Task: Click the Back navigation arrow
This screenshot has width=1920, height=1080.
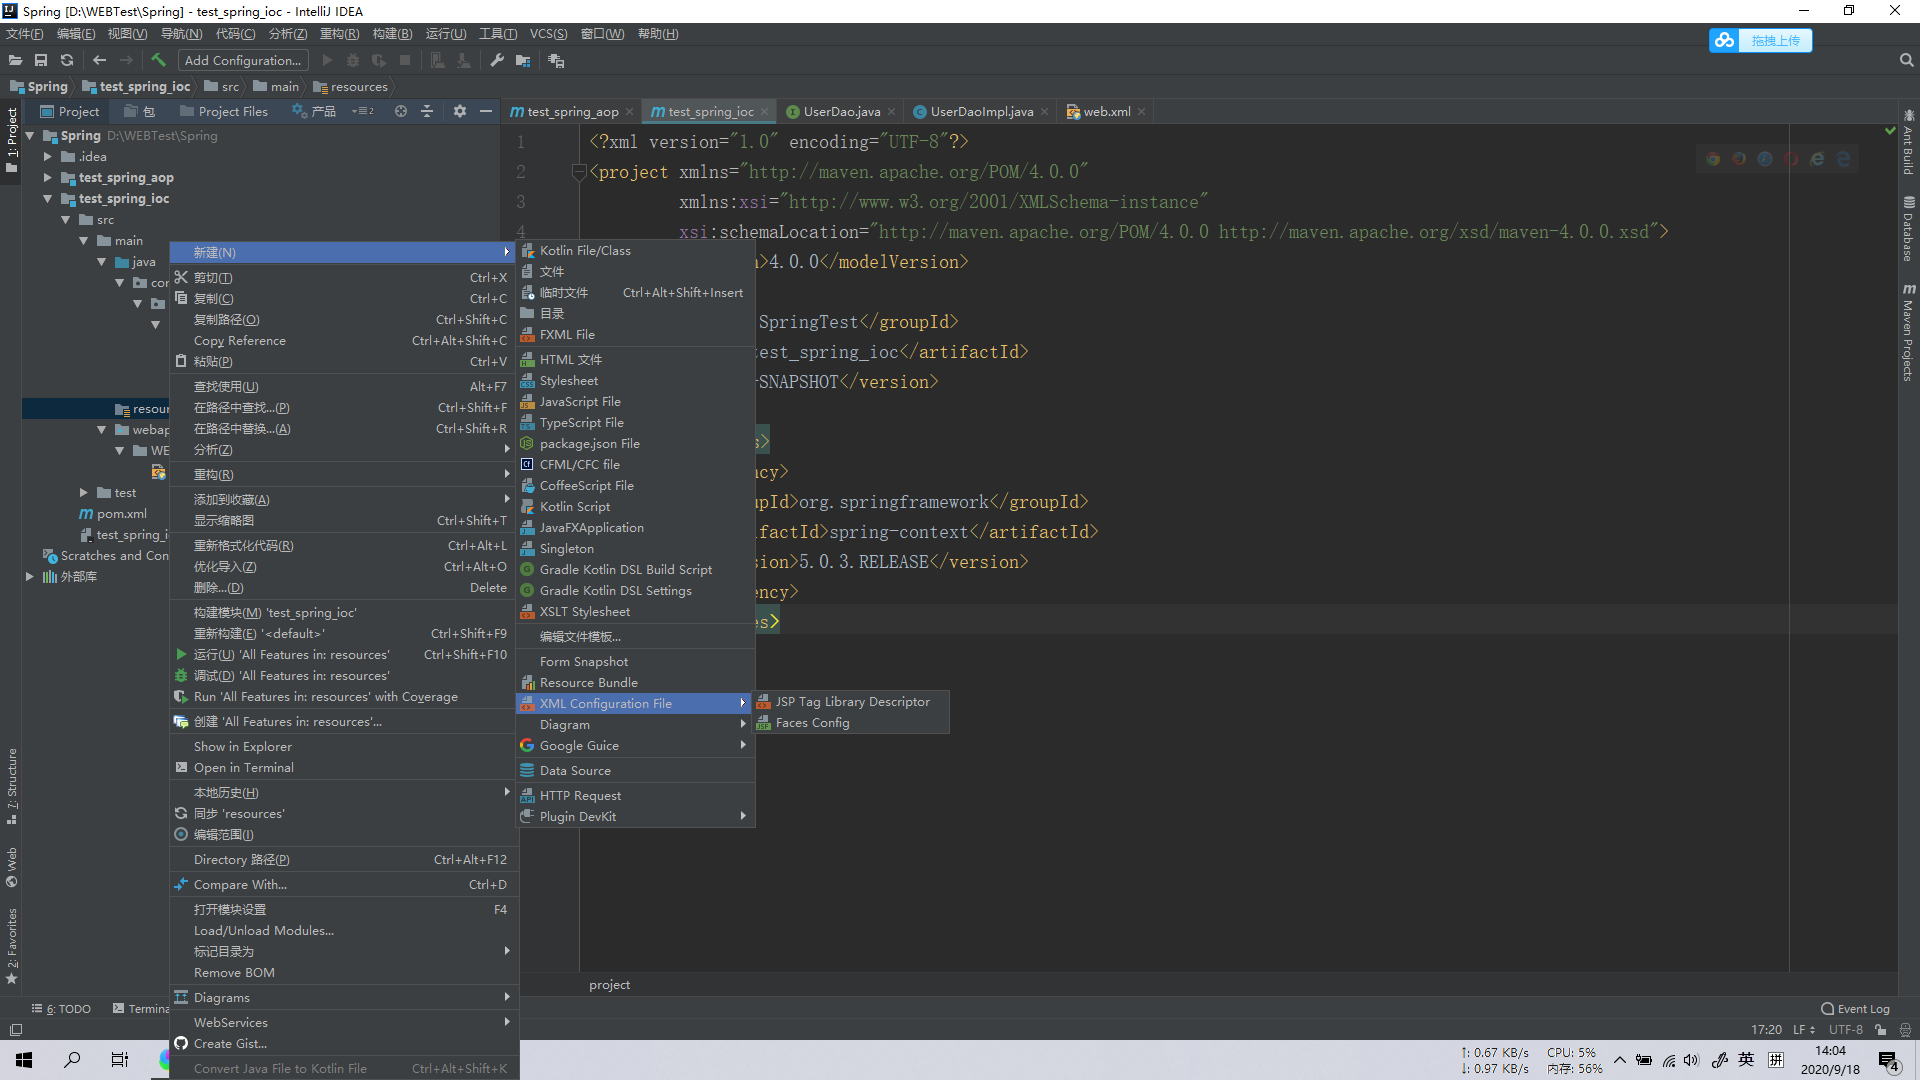Action: pos(99,60)
